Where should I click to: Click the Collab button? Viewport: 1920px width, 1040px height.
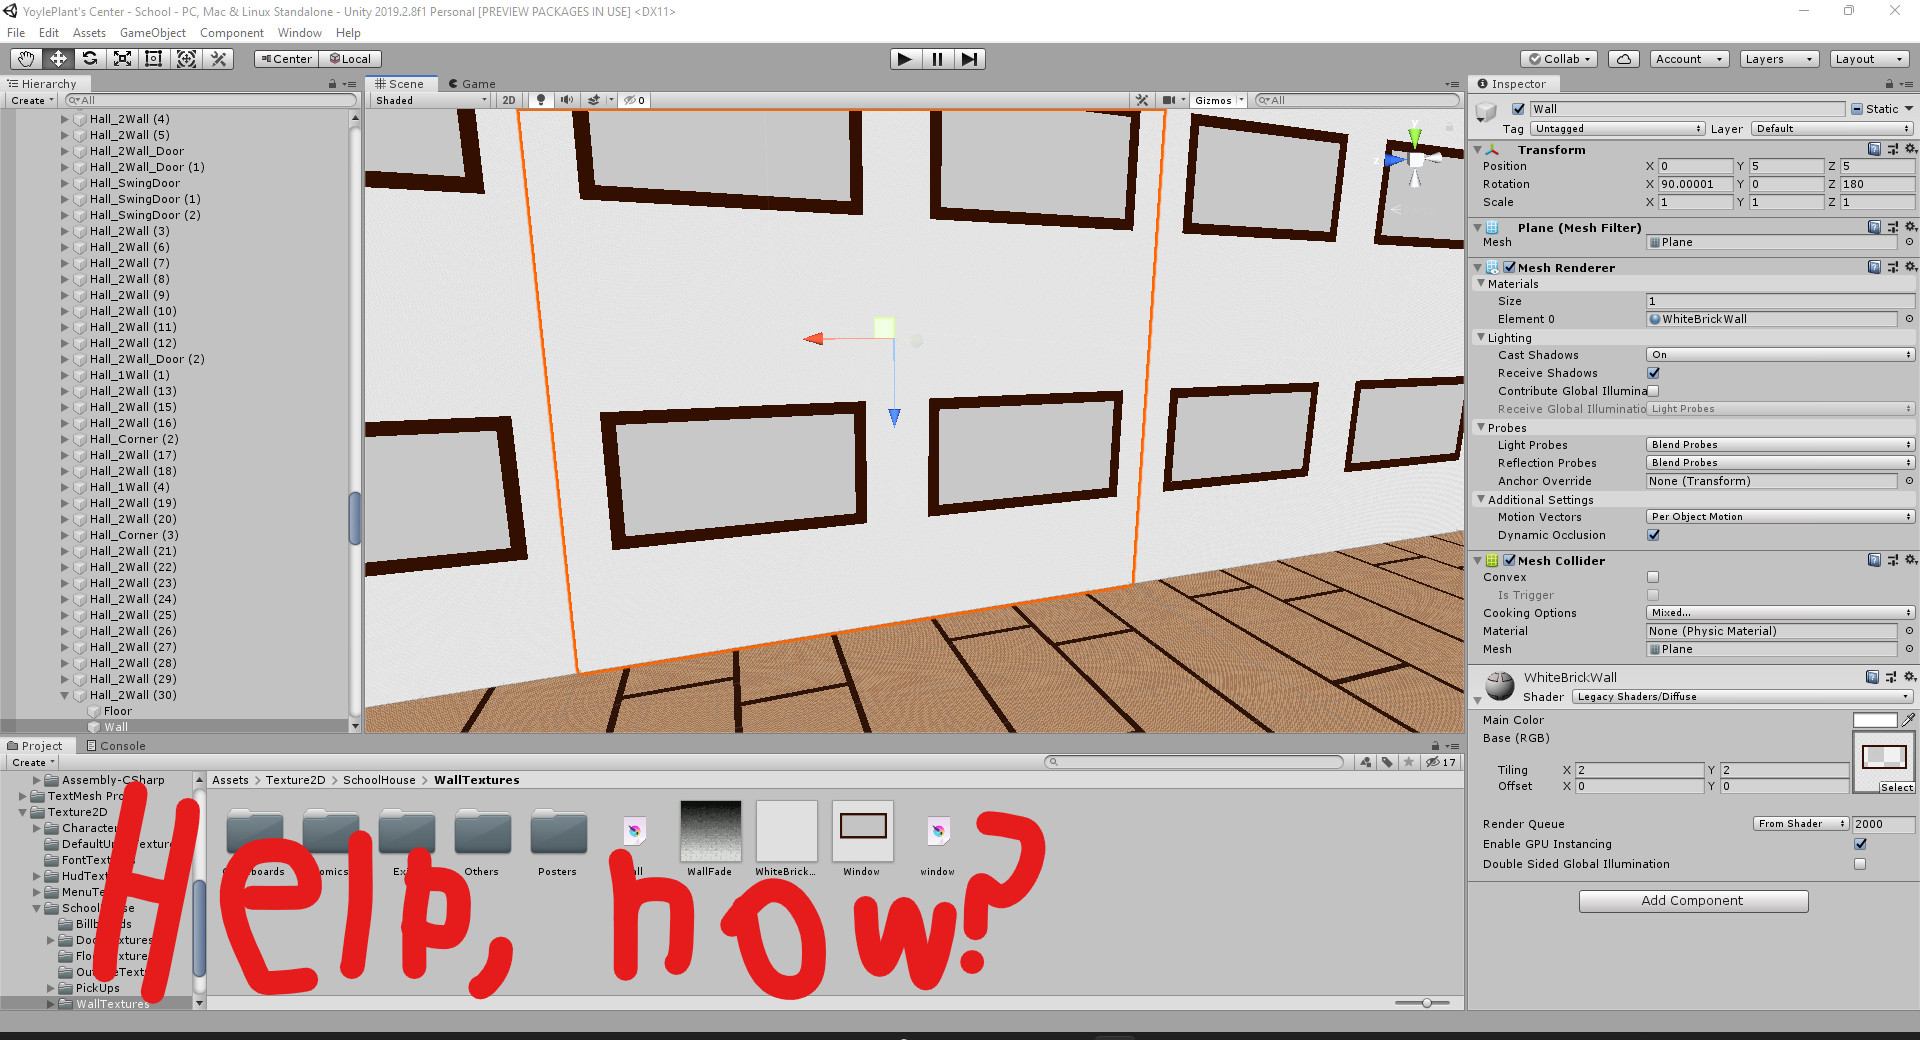1558,59
